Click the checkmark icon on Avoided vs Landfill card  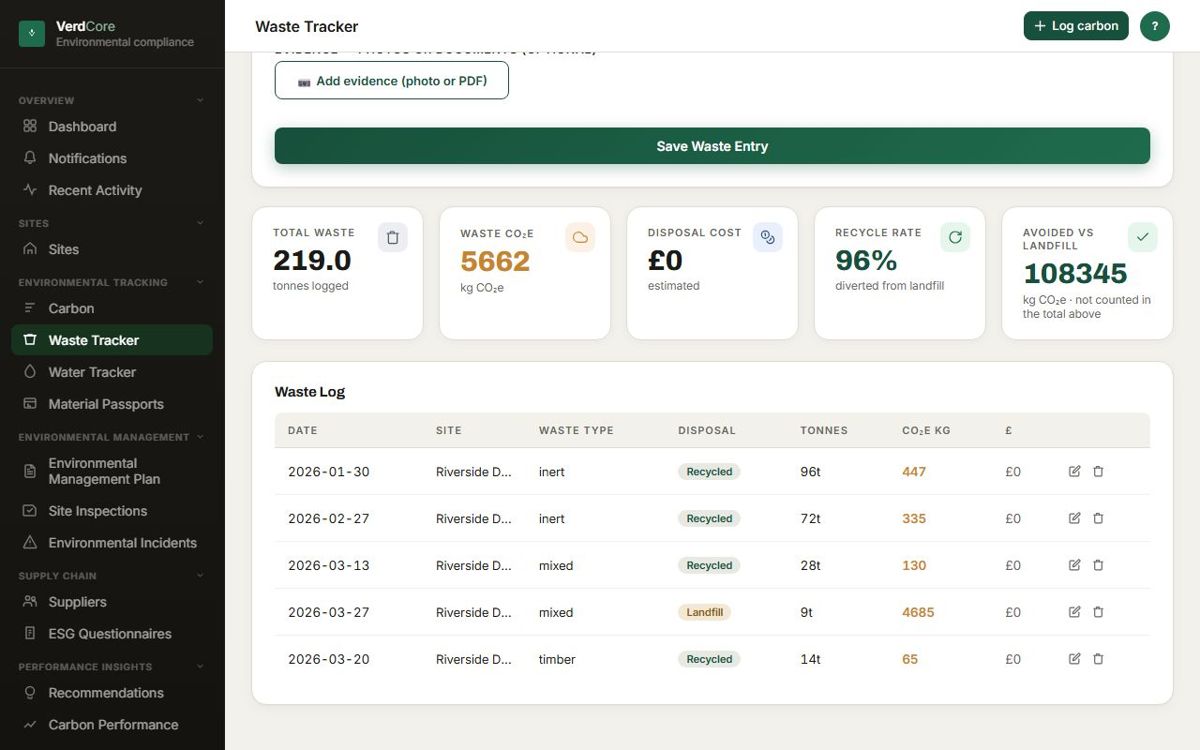[x=1143, y=237]
